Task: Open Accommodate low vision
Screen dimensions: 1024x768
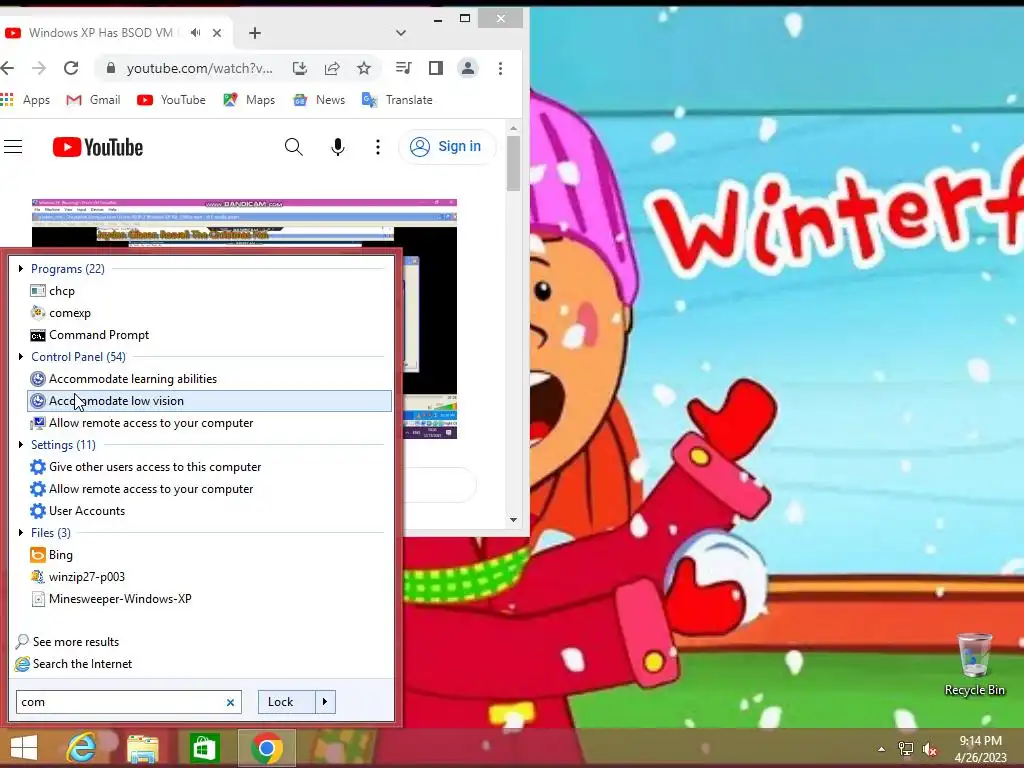Action: coord(209,401)
